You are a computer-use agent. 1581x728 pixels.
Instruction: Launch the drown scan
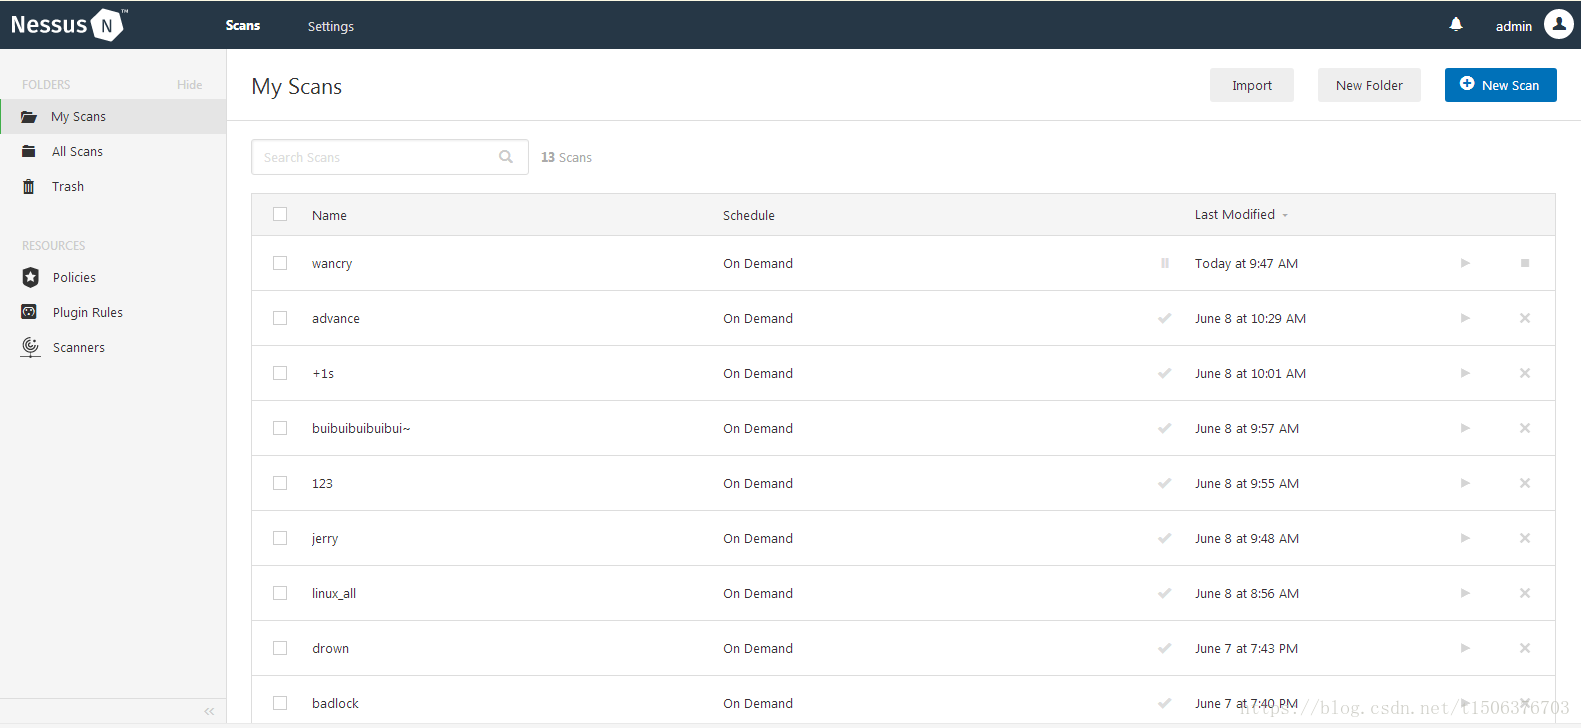point(1465,648)
